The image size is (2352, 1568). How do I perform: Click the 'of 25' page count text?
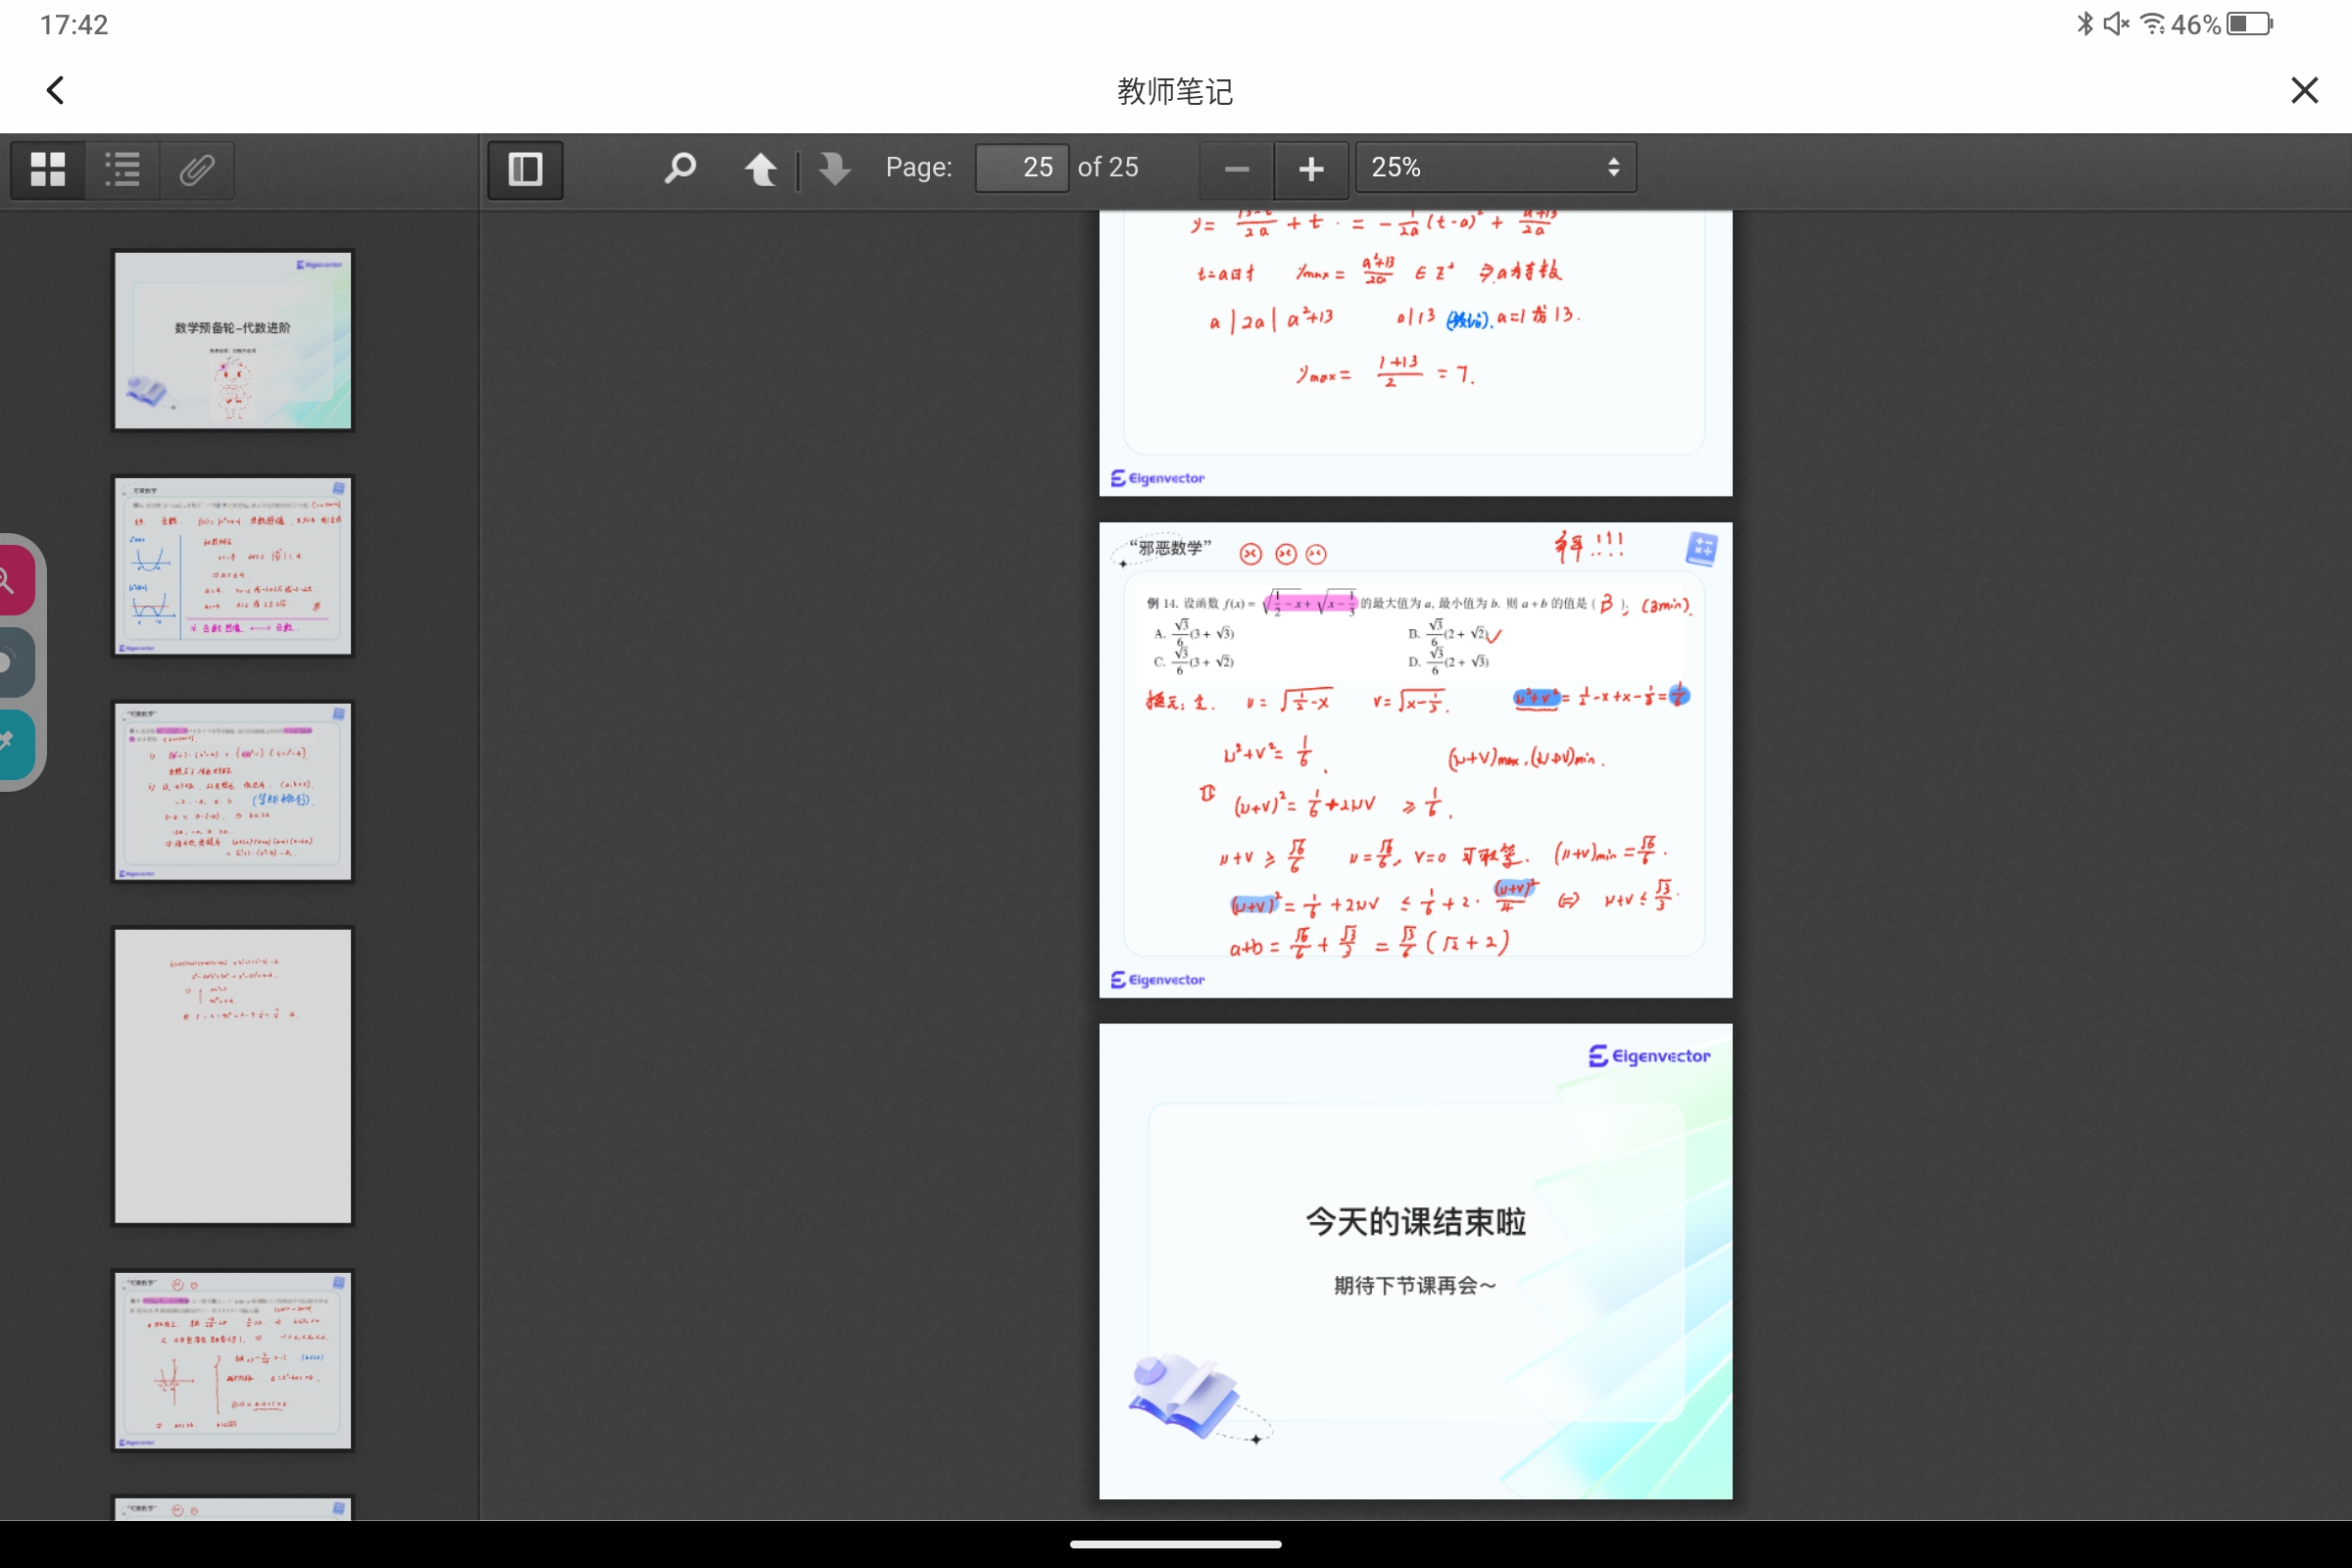click(x=1108, y=167)
